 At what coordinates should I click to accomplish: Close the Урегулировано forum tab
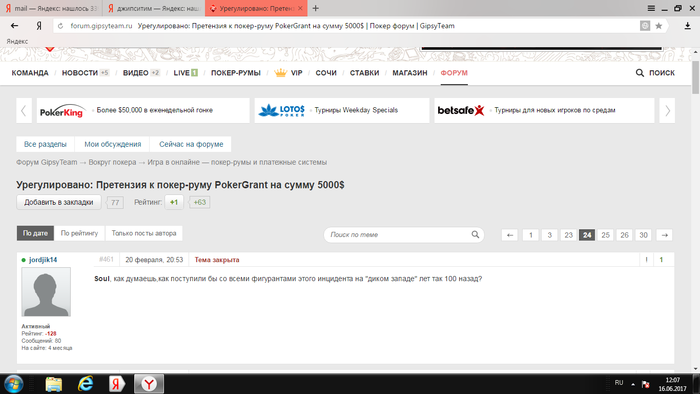[x=300, y=8]
